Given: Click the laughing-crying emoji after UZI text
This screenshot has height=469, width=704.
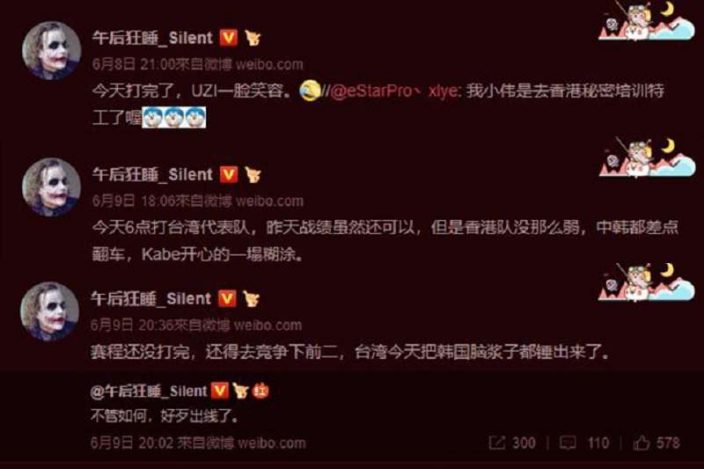Looking at the screenshot, I should pyautogui.click(x=310, y=91).
